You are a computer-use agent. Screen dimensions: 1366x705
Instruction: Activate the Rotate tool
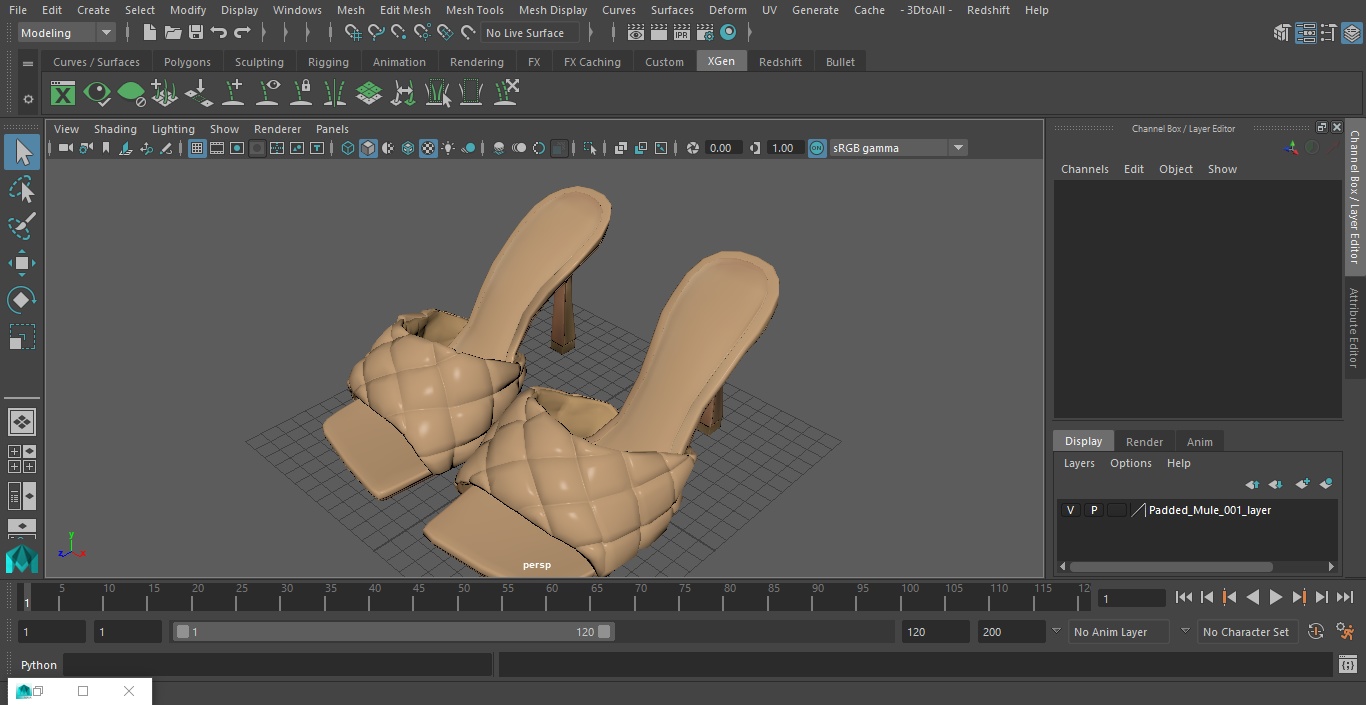click(x=22, y=300)
